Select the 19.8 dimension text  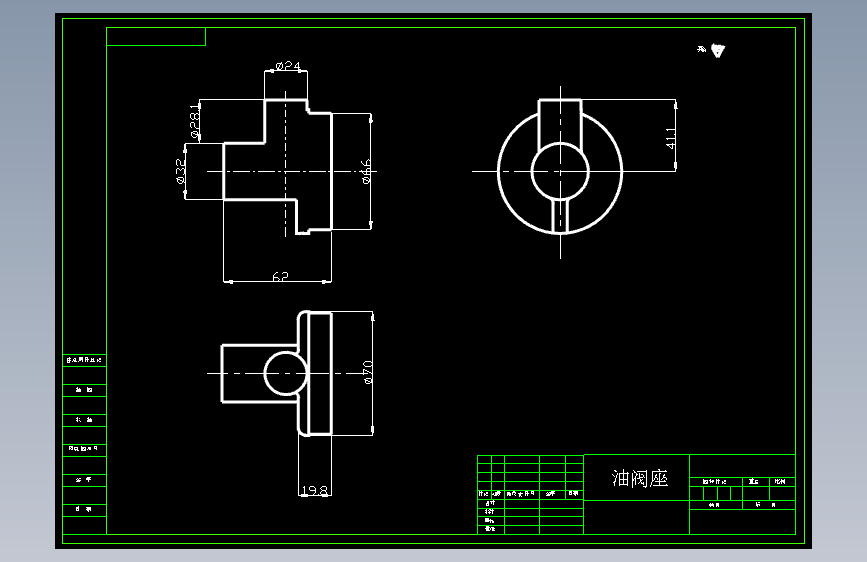pyautogui.click(x=315, y=490)
